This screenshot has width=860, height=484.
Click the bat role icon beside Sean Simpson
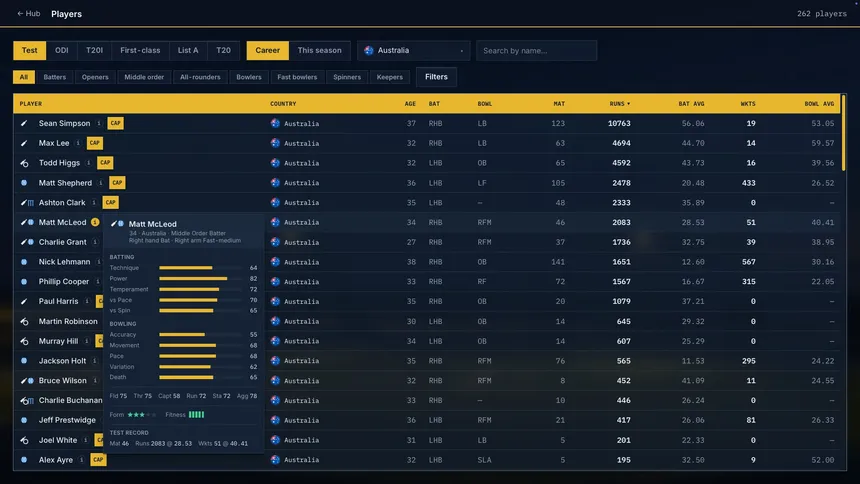(24, 123)
